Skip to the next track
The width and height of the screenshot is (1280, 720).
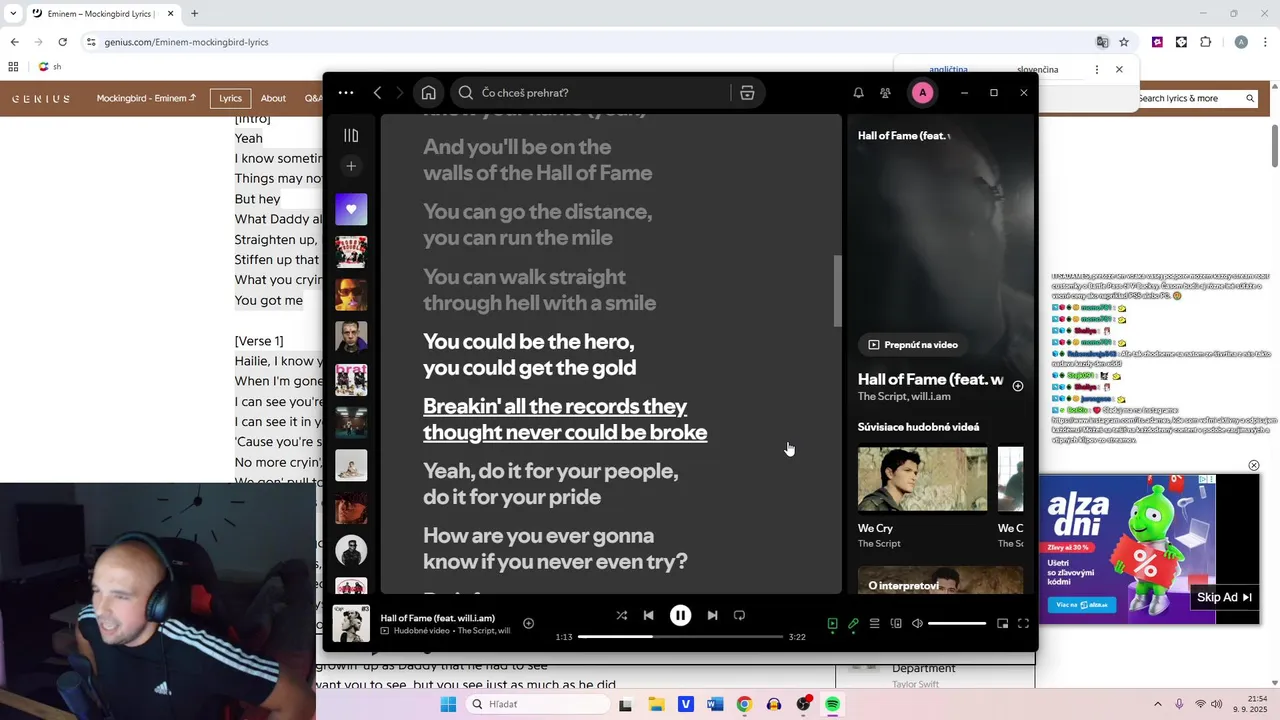[712, 615]
